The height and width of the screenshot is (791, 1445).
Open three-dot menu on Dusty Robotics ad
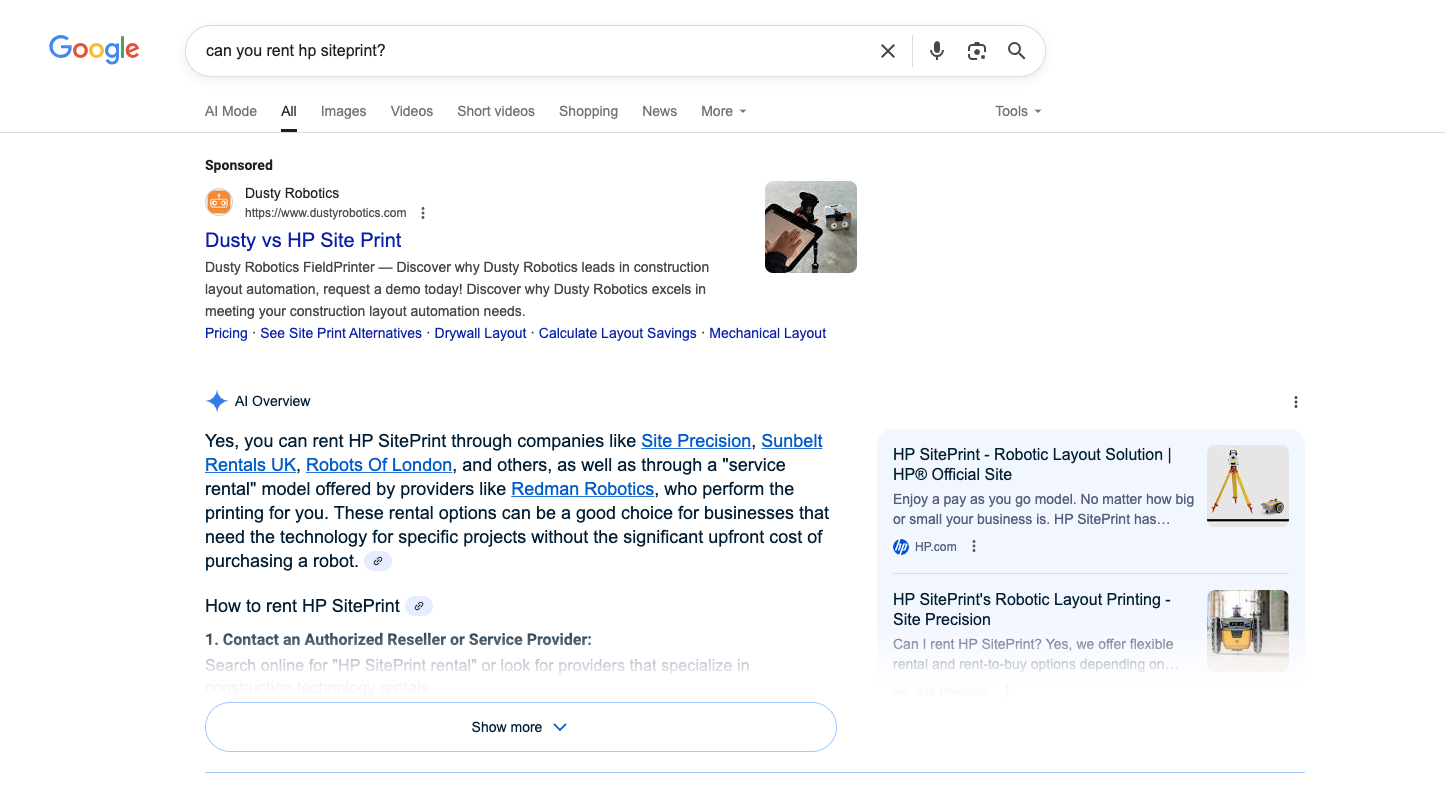(423, 212)
